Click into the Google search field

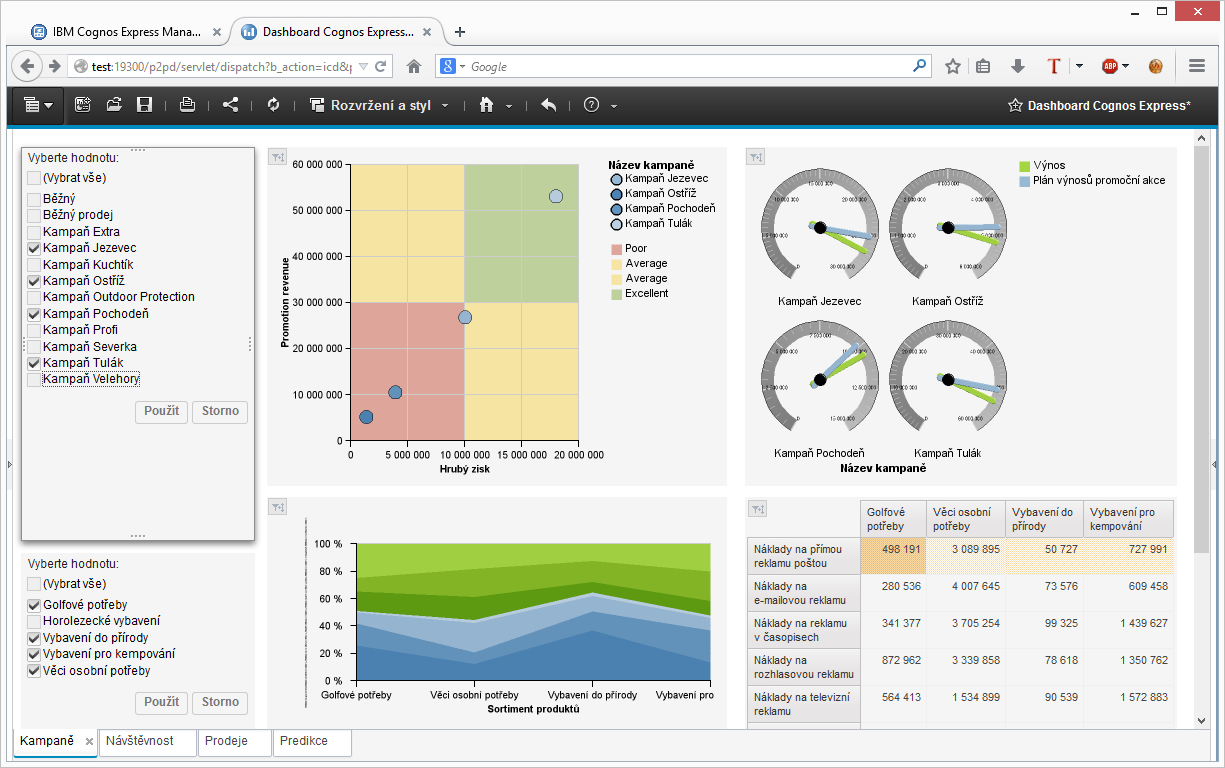coord(690,67)
